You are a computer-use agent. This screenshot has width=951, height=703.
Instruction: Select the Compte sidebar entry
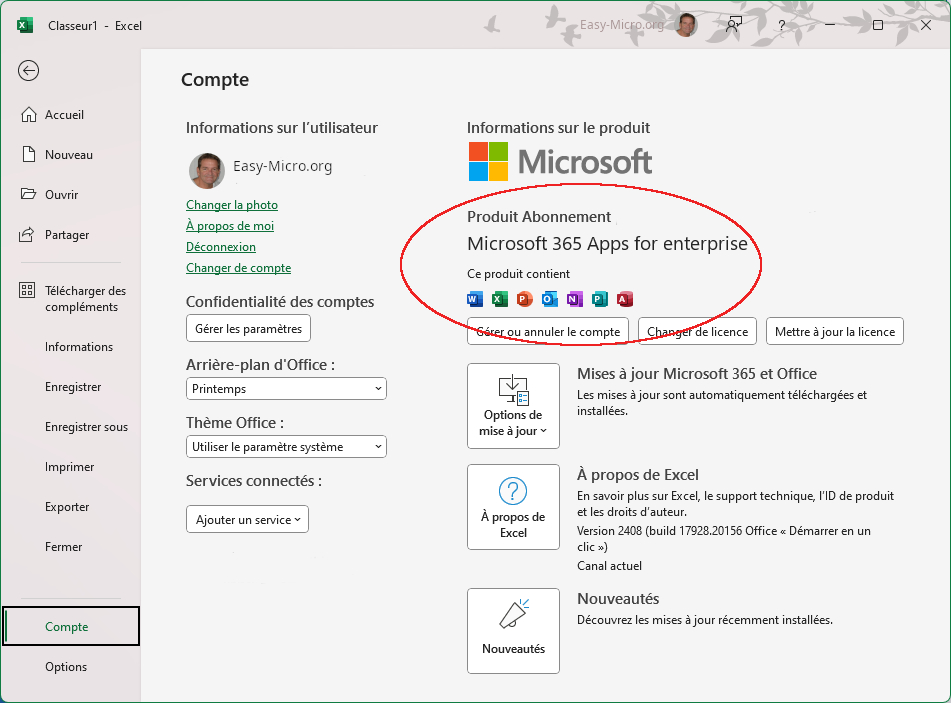pyautogui.click(x=71, y=626)
